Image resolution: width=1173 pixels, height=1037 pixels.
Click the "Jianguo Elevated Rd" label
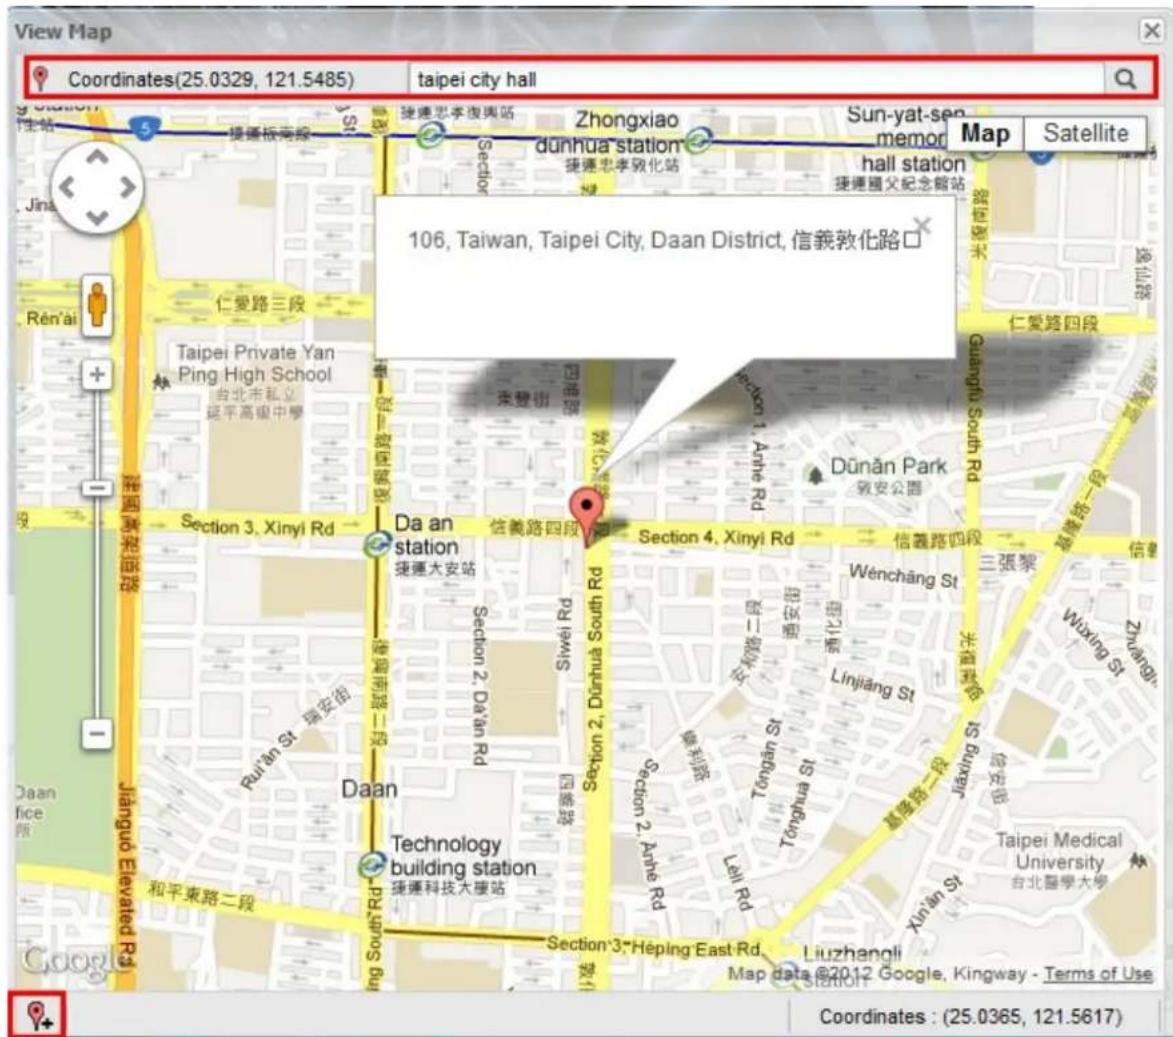[127, 875]
